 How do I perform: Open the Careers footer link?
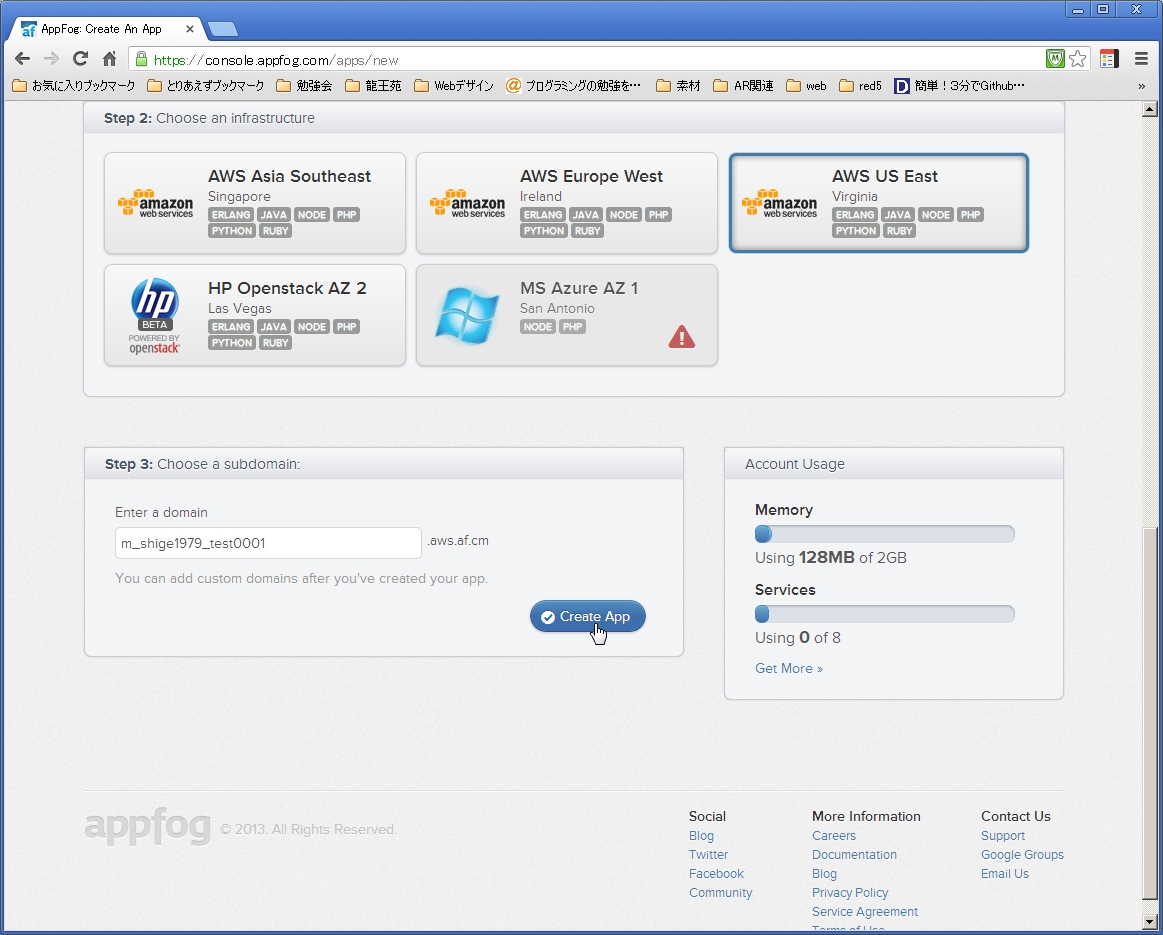pyautogui.click(x=834, y=836)
